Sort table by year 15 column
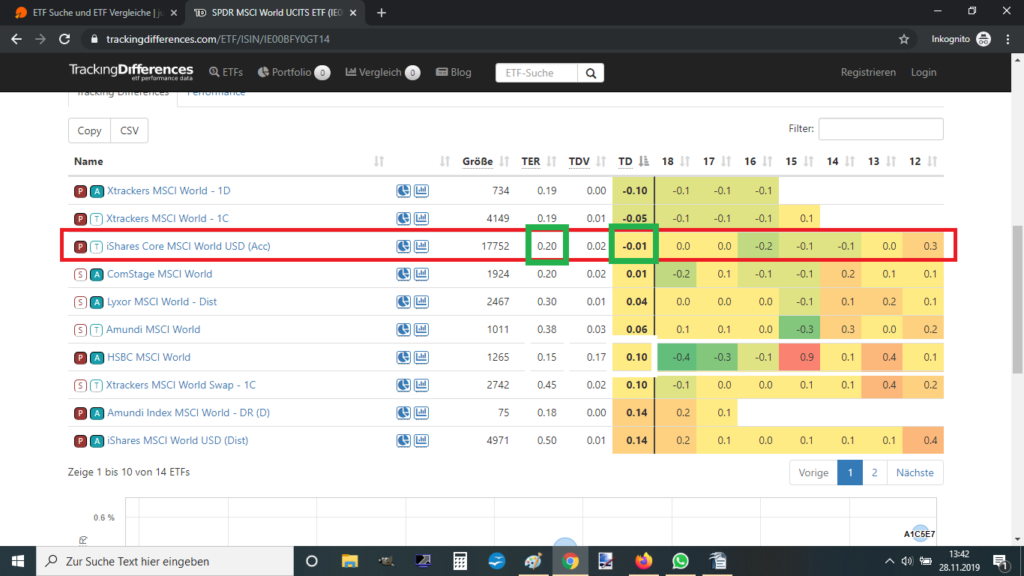The height and width of the screenshot is (576, 1024). tap(799, 161)
